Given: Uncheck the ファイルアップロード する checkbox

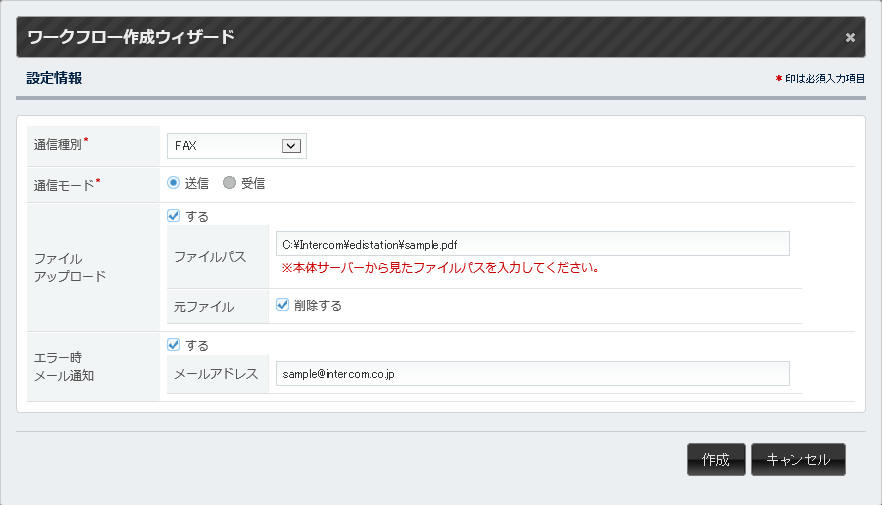Looking at the screenshot, I should pos(174,216).
